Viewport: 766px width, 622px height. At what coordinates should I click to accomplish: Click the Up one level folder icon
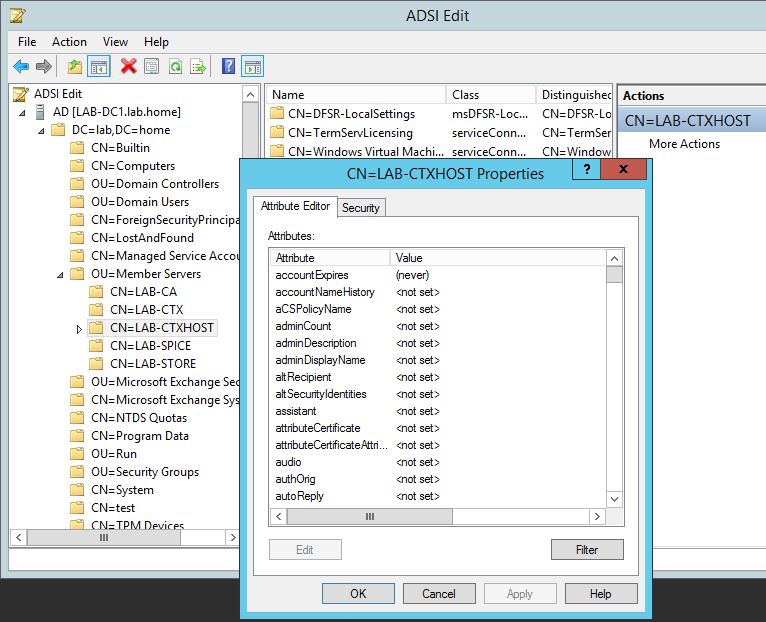coord(75,67)
